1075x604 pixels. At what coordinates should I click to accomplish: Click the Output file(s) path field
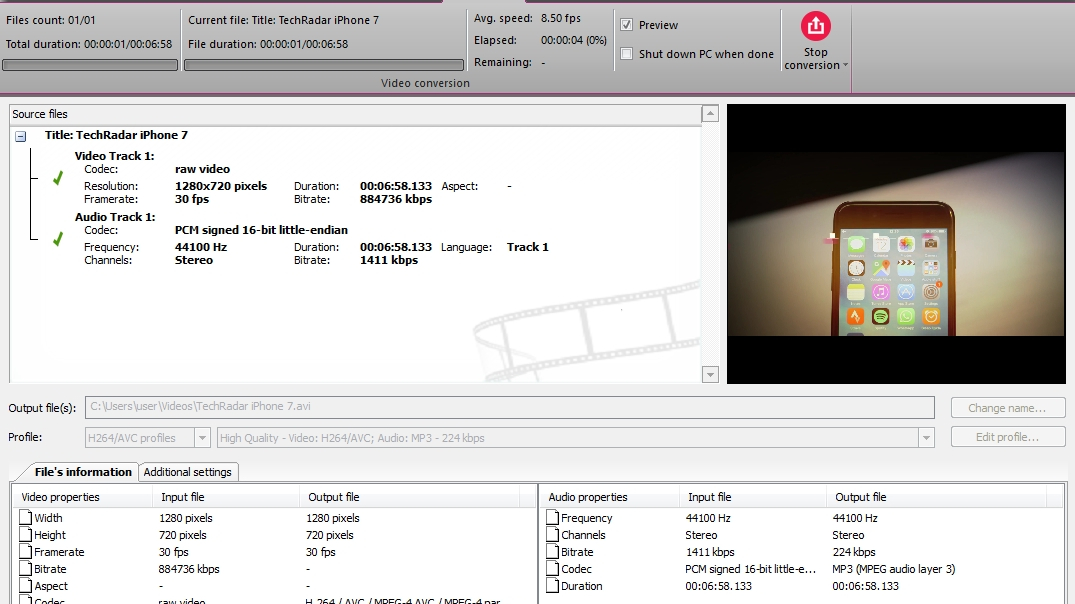[509, 407]
